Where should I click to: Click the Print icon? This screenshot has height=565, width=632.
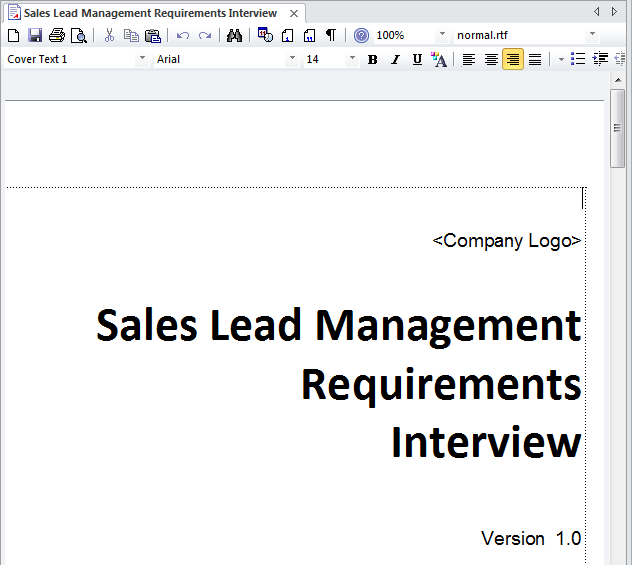(57, 36)
